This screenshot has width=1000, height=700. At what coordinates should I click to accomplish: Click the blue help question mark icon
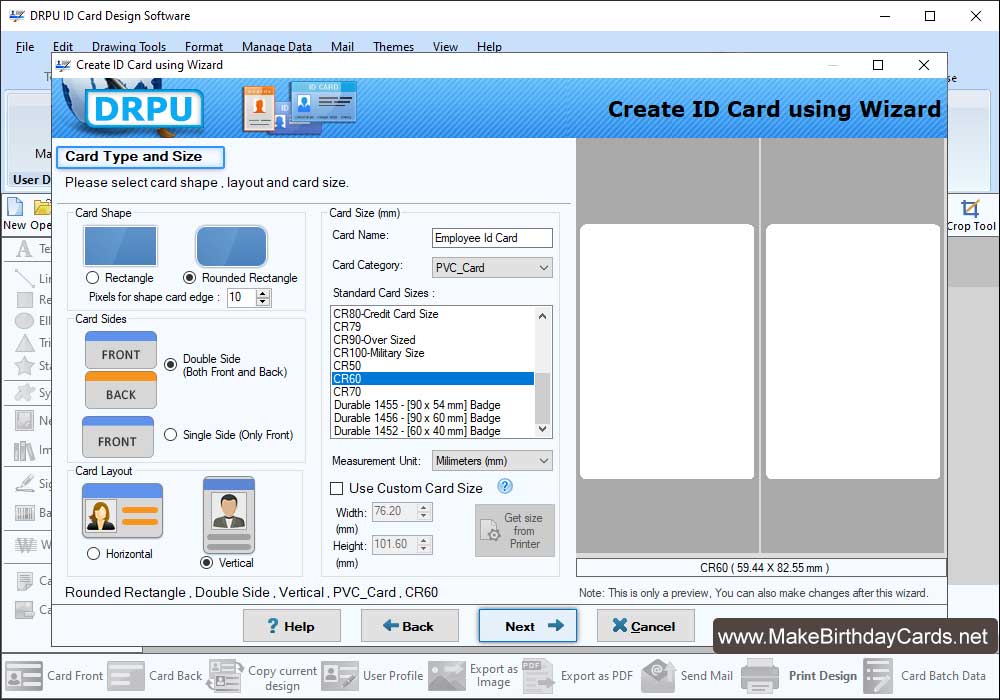504,486
